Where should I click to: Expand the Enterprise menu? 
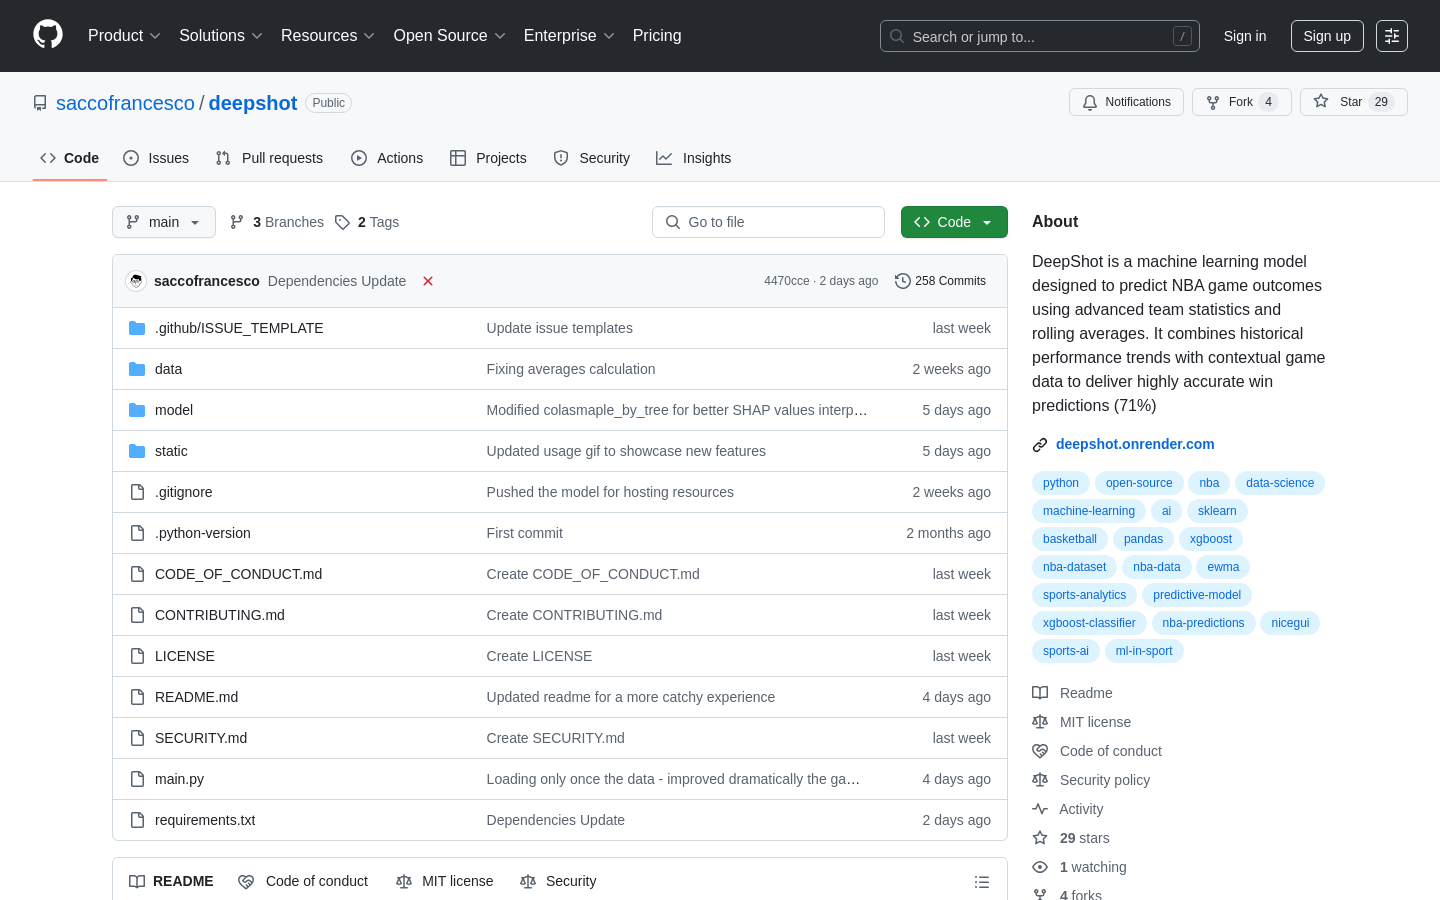569,36
